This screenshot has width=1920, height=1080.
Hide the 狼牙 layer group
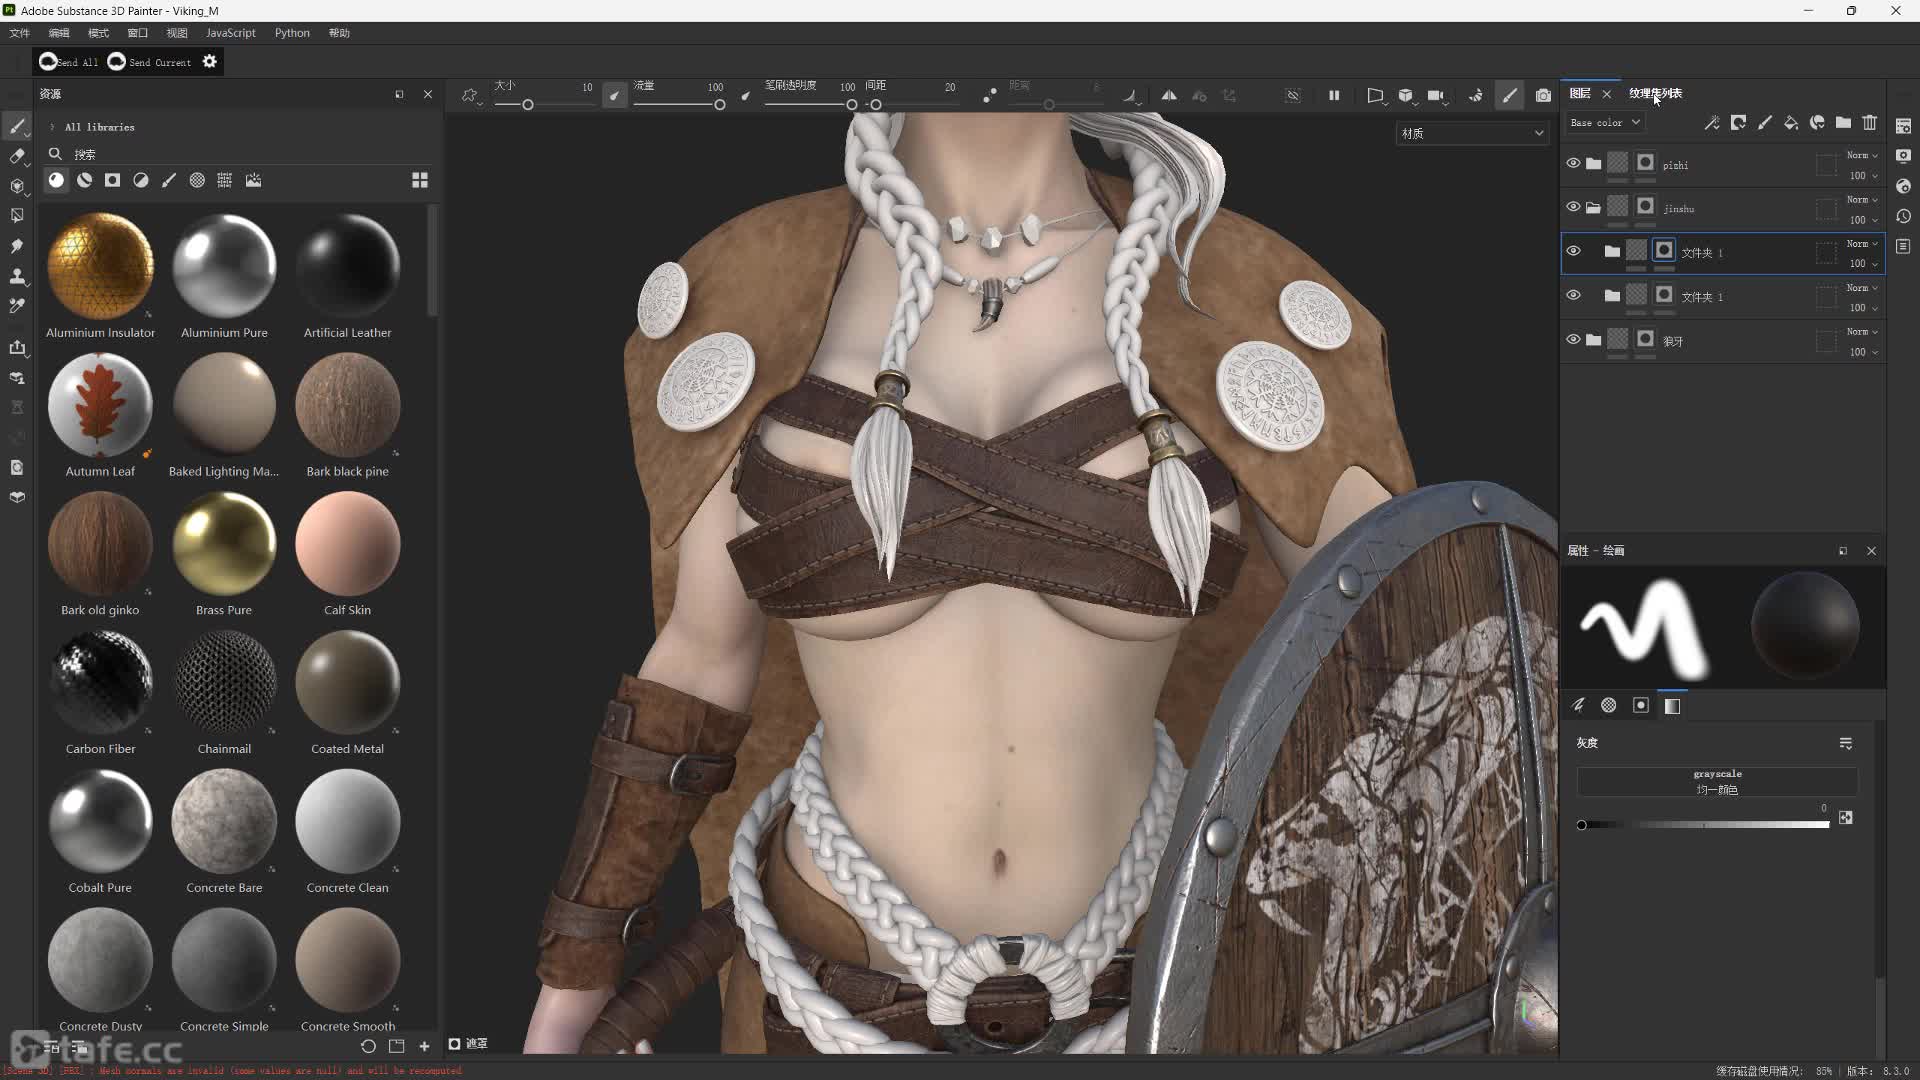[1573, 339]
